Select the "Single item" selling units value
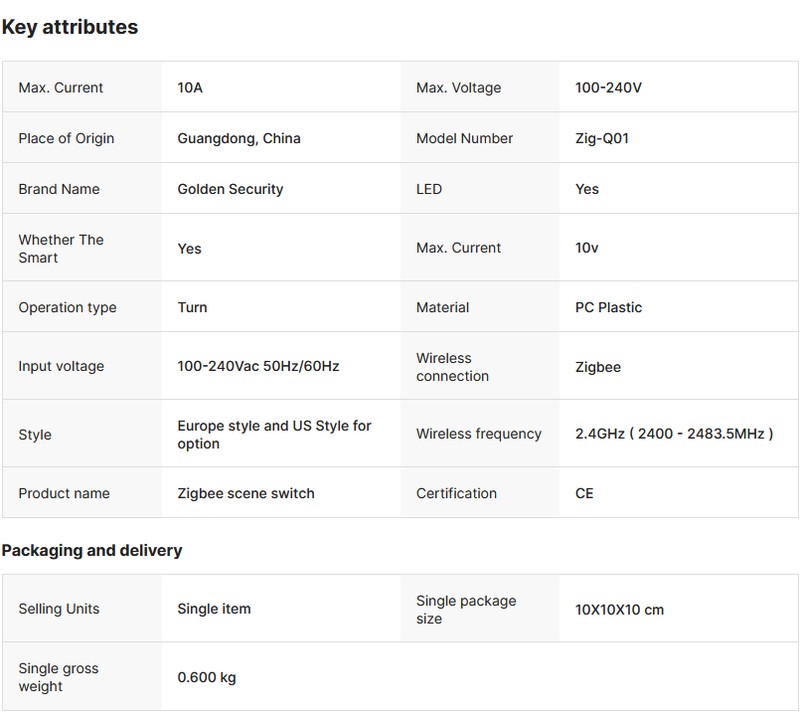The width and height of the screenshot is (800, 716). coord(214,609)
